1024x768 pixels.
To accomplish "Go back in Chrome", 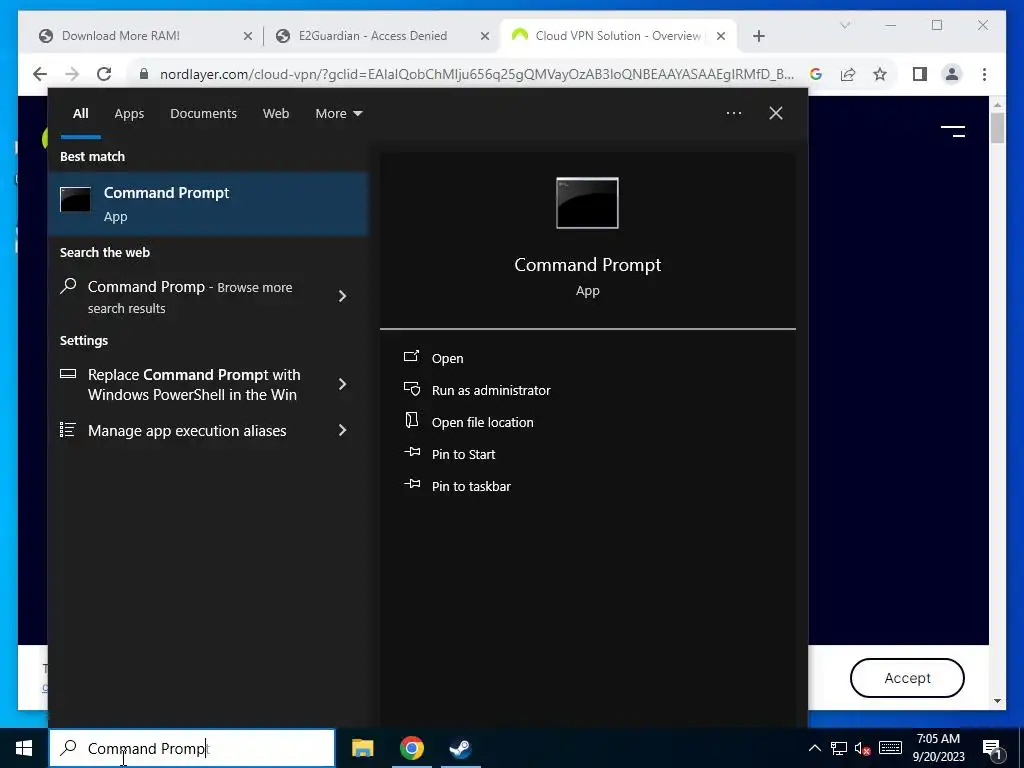I will pos(40,74).
